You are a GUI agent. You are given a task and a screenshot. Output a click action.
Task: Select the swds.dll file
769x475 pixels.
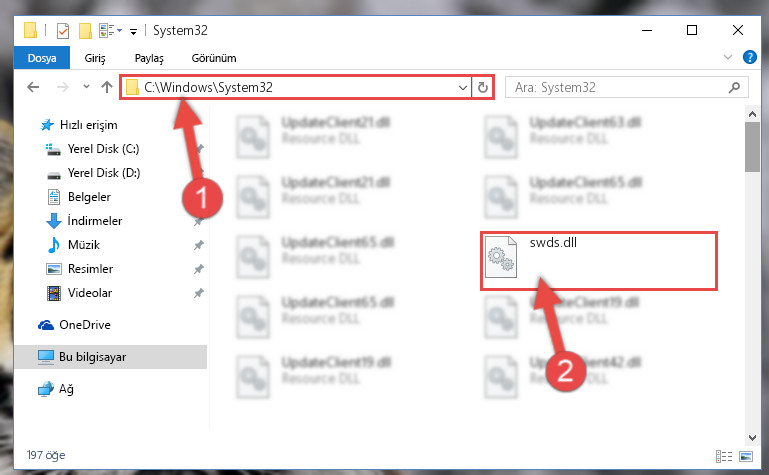point(598,261)
